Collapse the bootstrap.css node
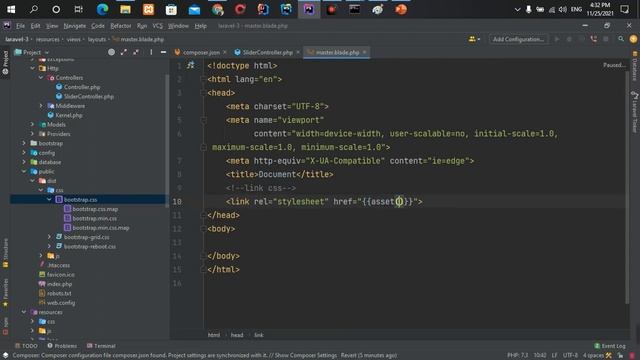640x360 pixels. (x=49, y=200)
